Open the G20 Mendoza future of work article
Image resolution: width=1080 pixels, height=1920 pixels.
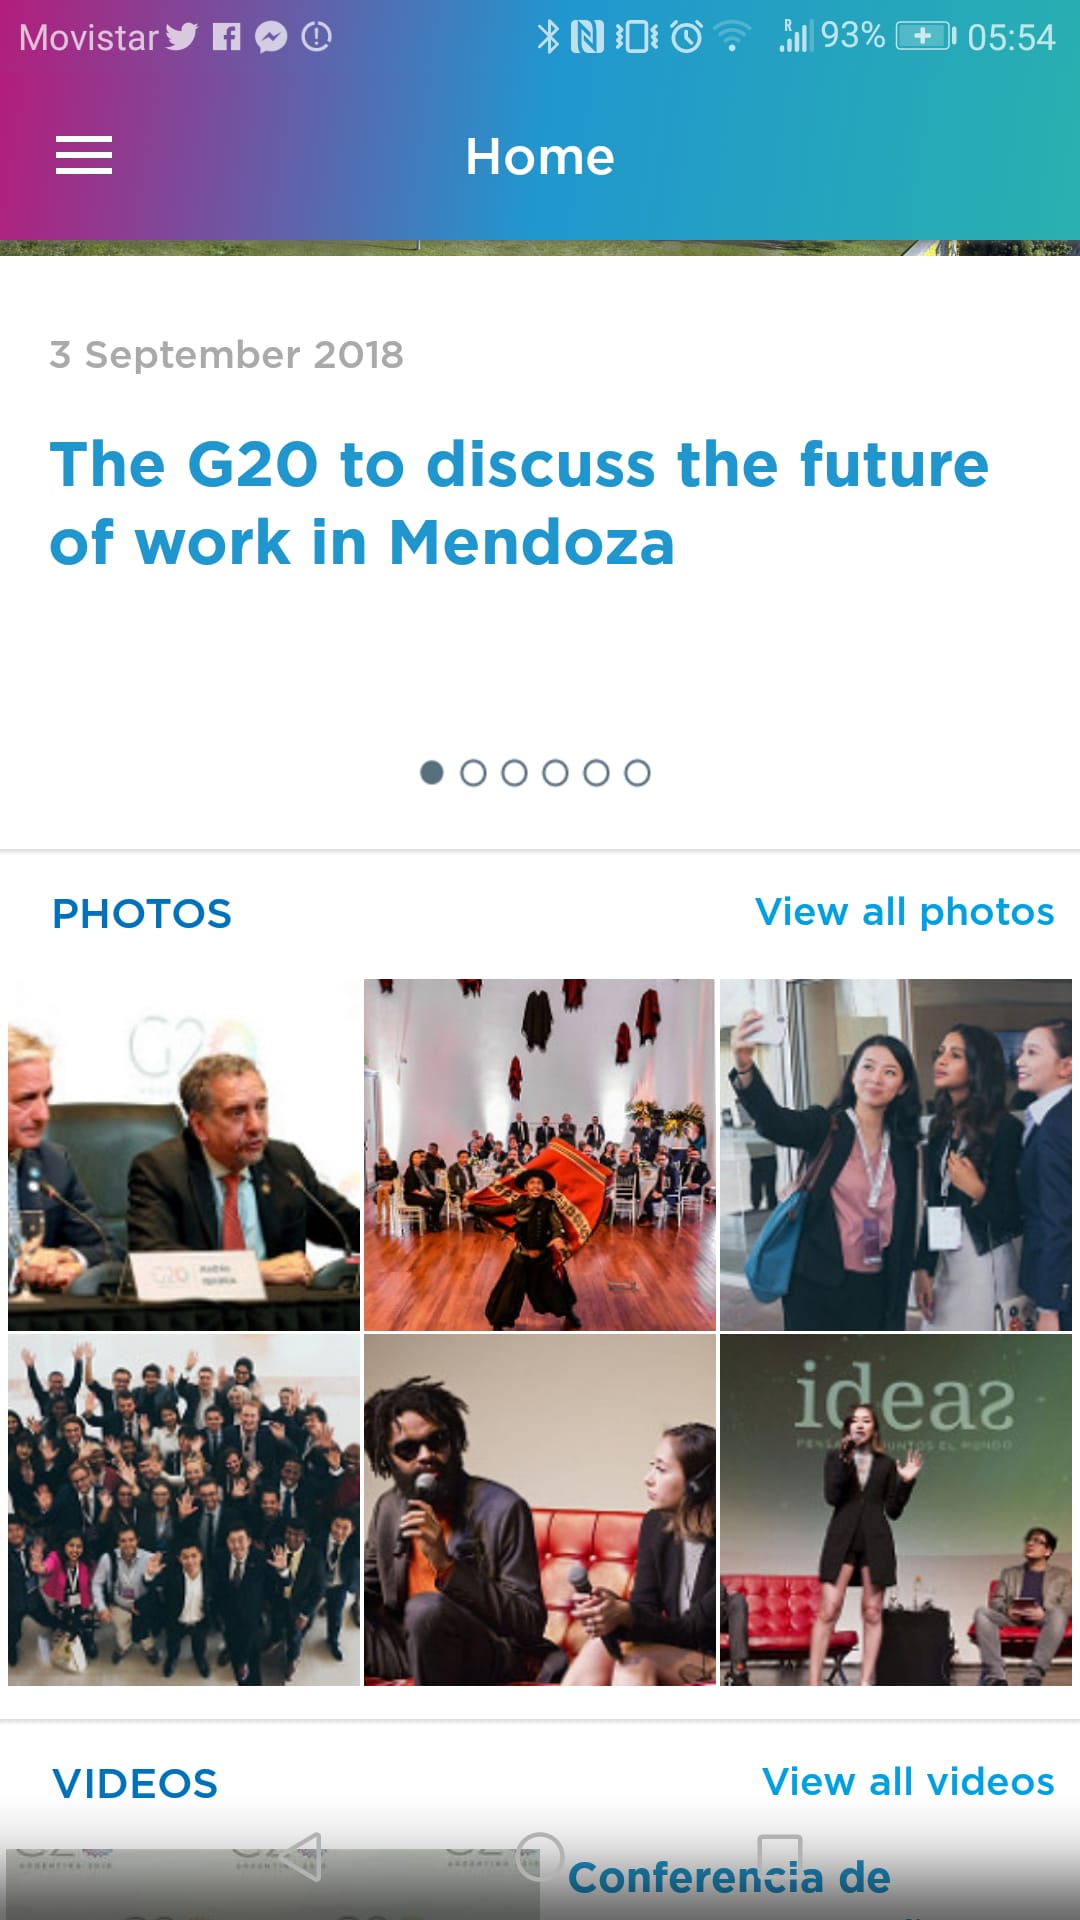519,503
